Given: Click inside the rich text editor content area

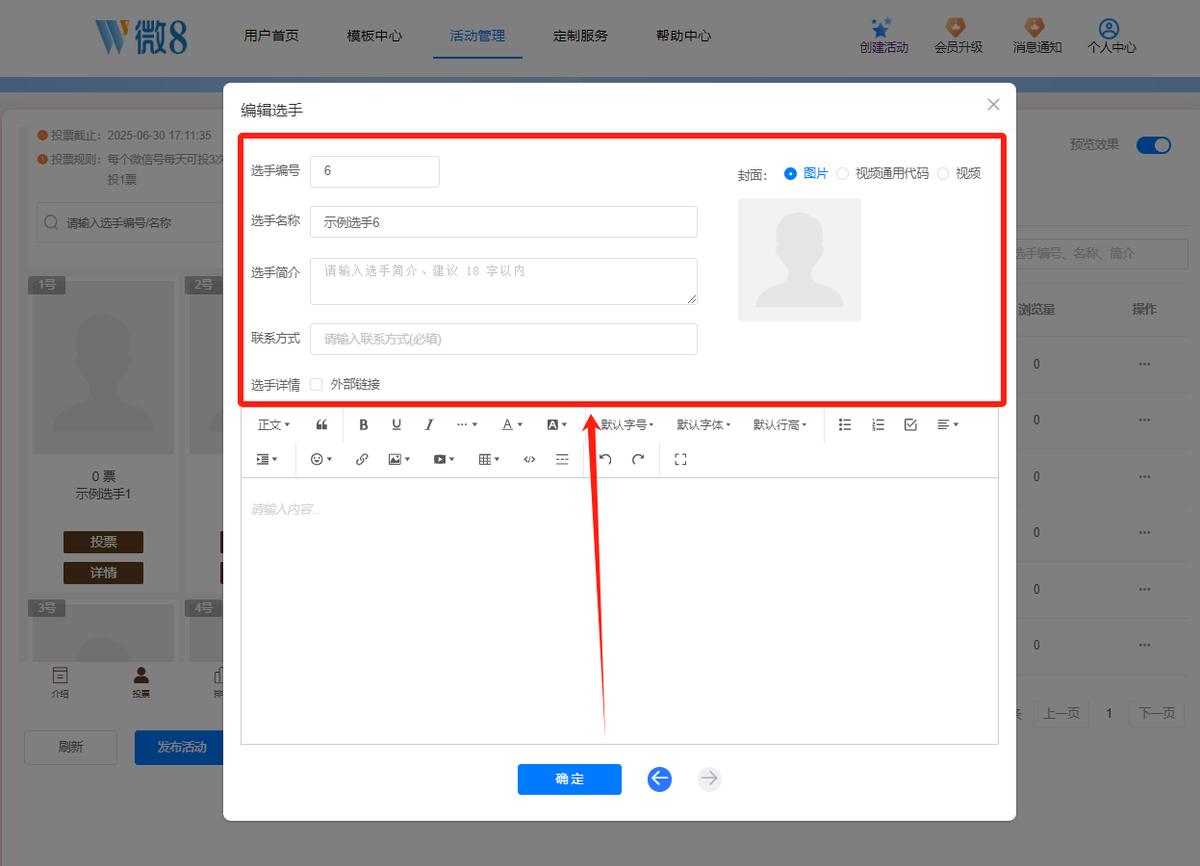Looking at the screenshot, I should coord(619,610).
